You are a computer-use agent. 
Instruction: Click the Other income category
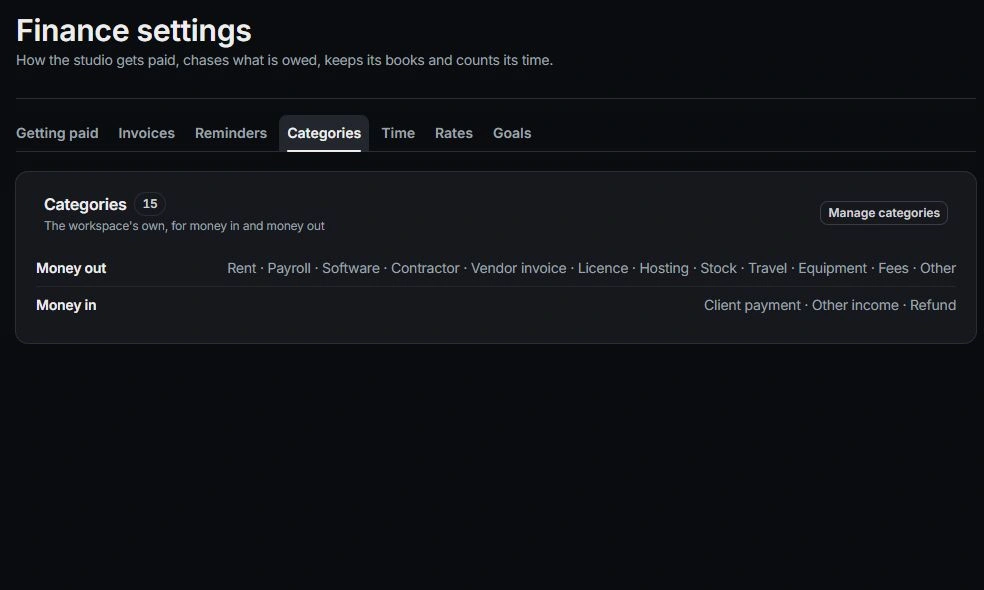tap(855, 305)
